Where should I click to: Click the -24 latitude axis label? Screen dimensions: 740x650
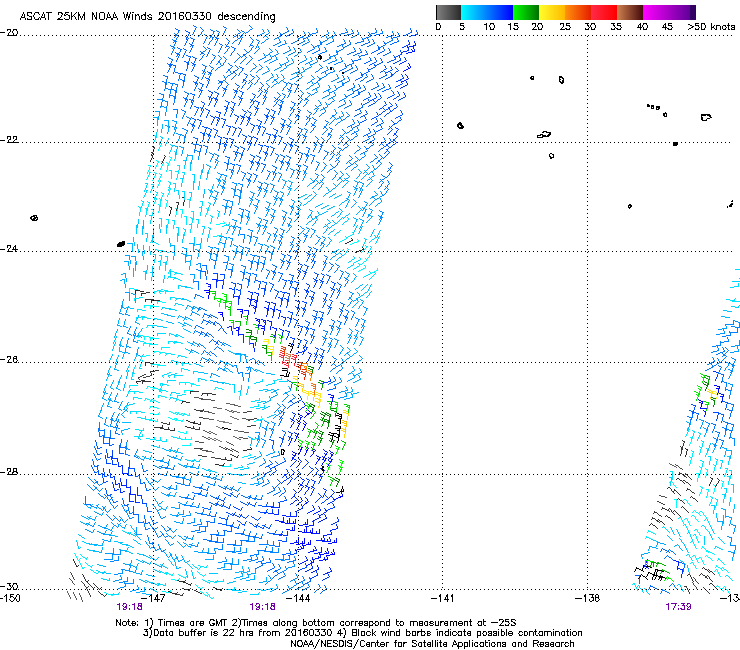coord(9,248)
